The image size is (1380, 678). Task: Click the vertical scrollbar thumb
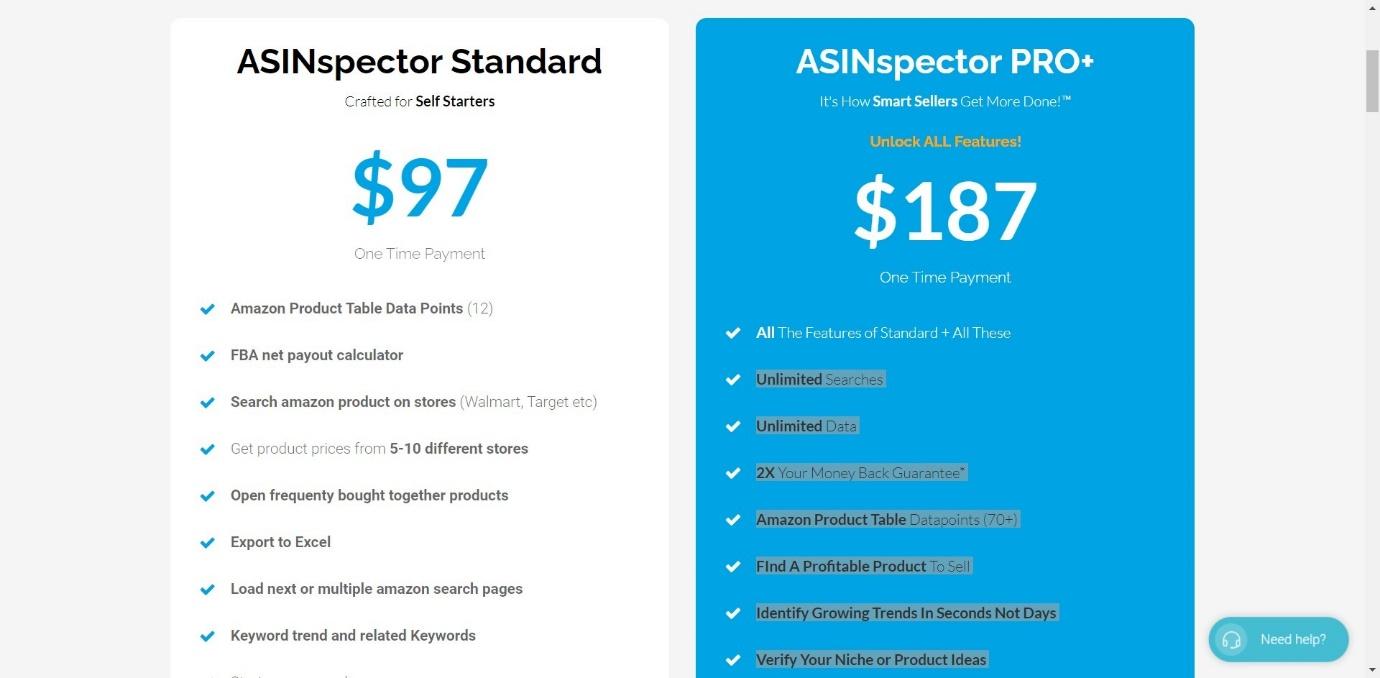1372,80
